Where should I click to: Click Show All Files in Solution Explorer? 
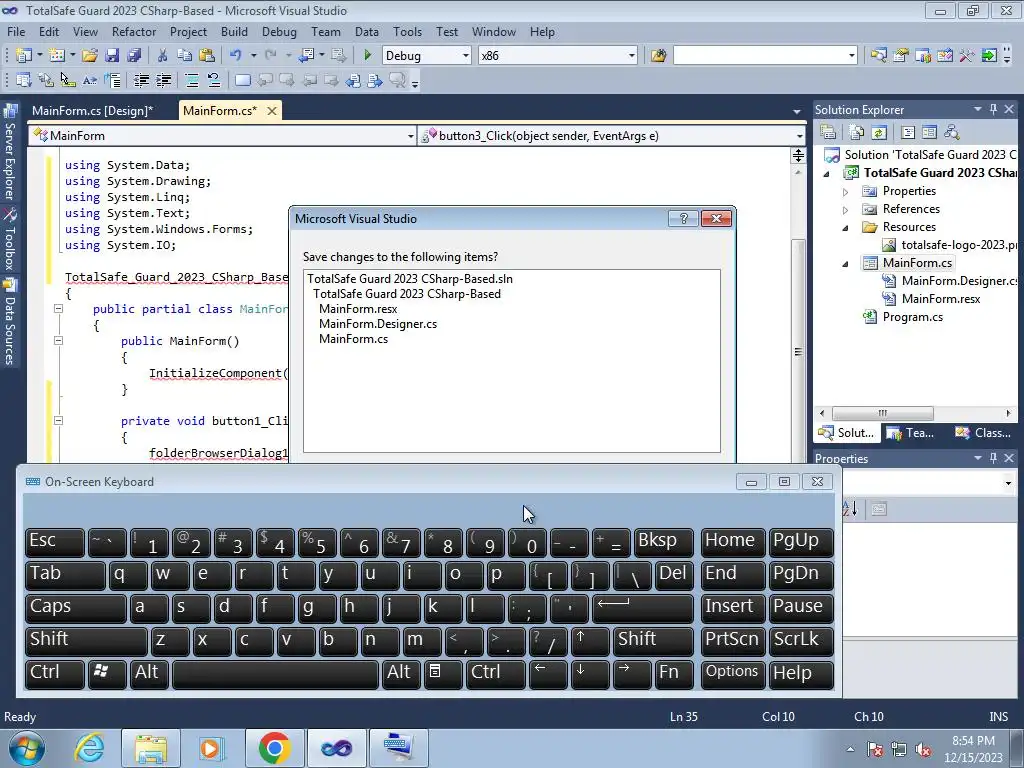[x=857, y=133]
